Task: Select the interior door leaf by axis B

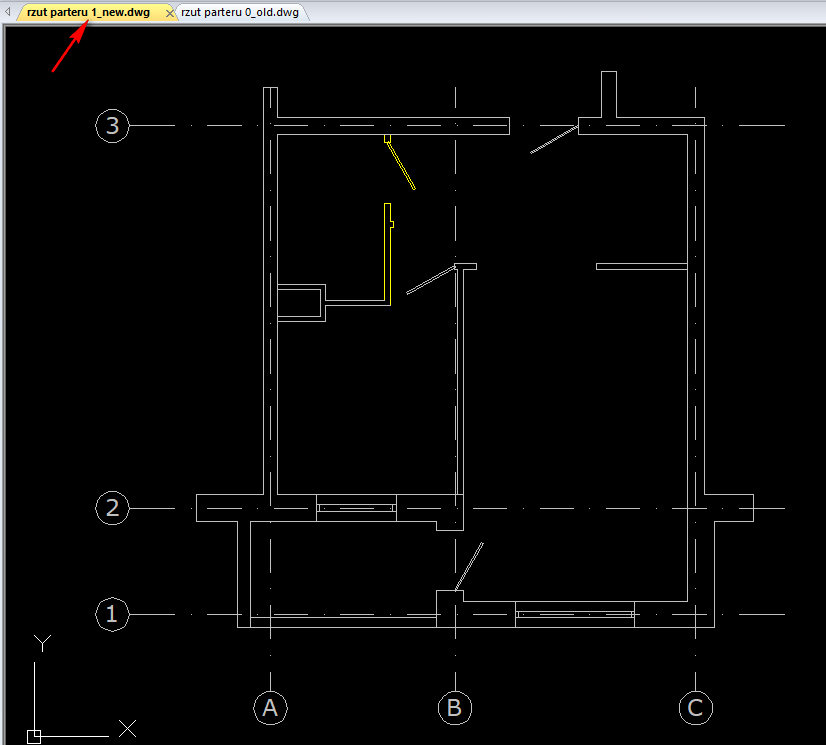Action: coord(430,281)
